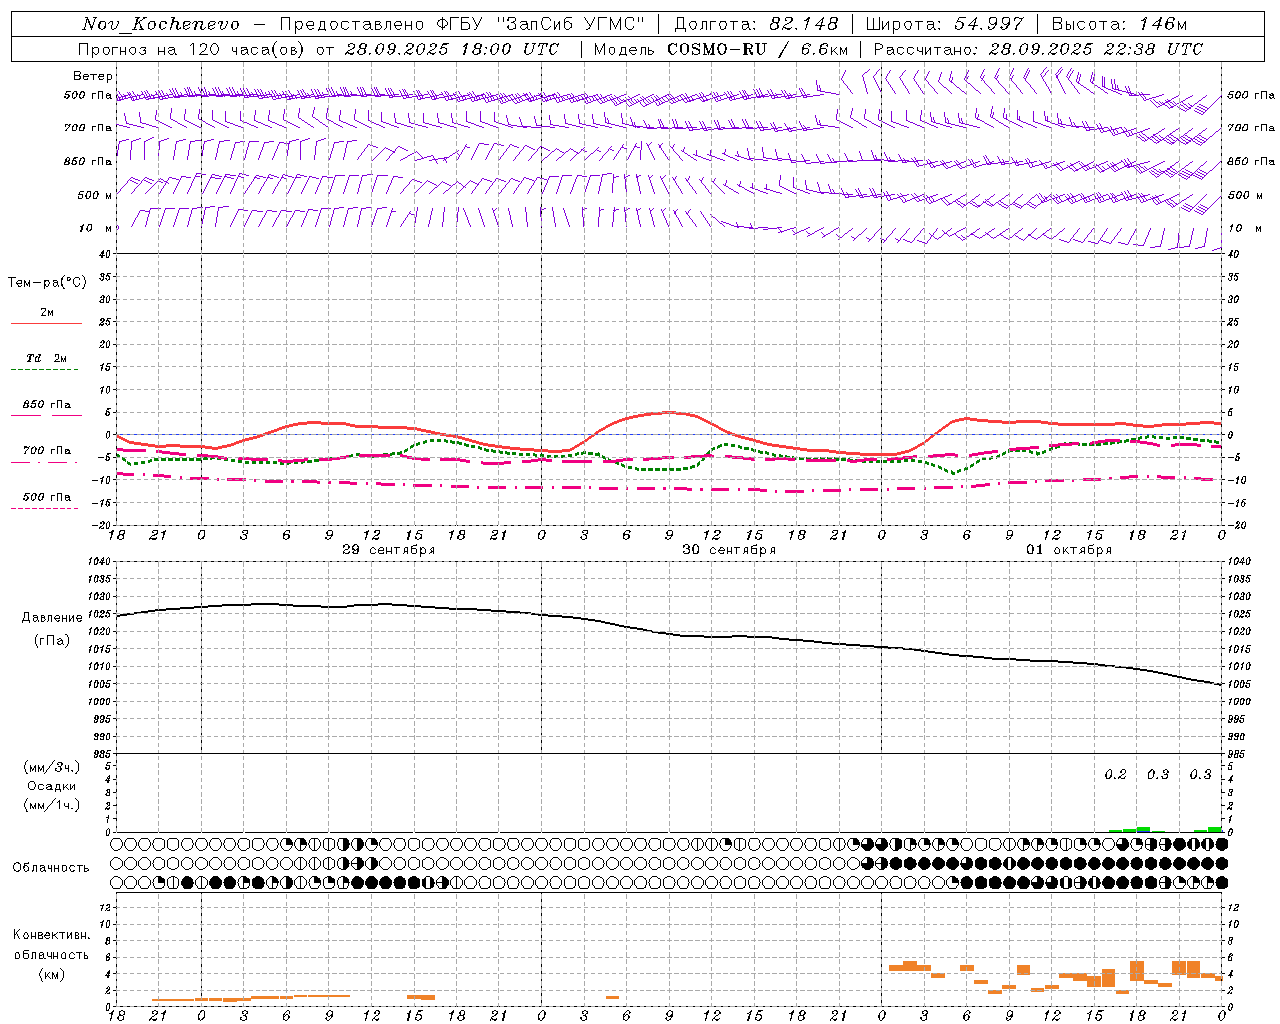
Task: Click the 850 гПа temperature legend entry
Action: (47, 405)
